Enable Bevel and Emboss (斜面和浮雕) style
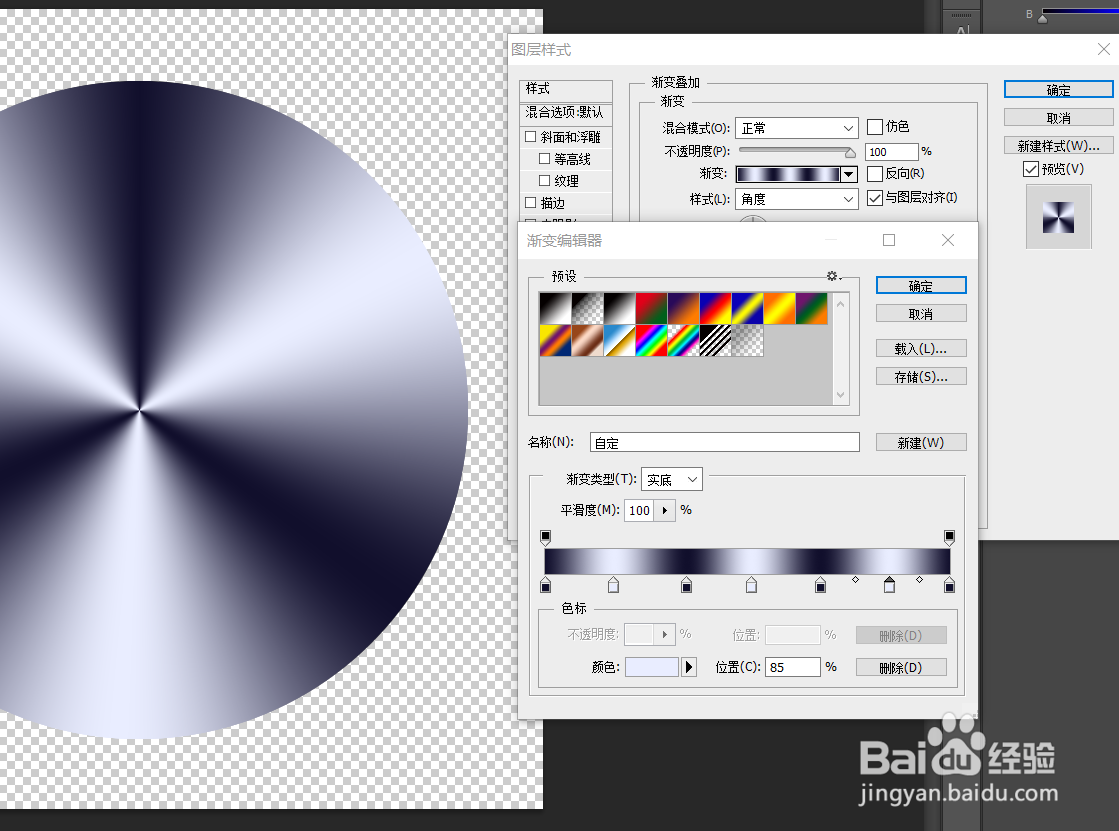 pos(530,136)
